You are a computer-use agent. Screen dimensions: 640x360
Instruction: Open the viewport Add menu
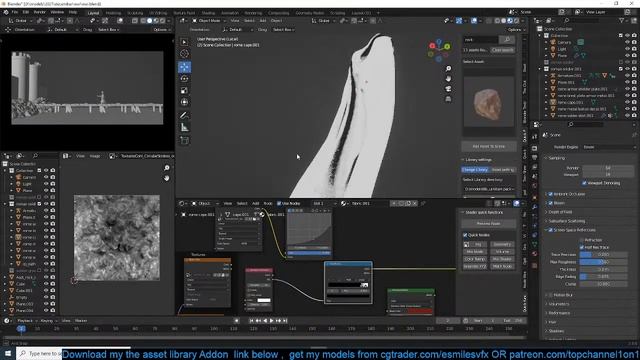click(x=263, y=20)
